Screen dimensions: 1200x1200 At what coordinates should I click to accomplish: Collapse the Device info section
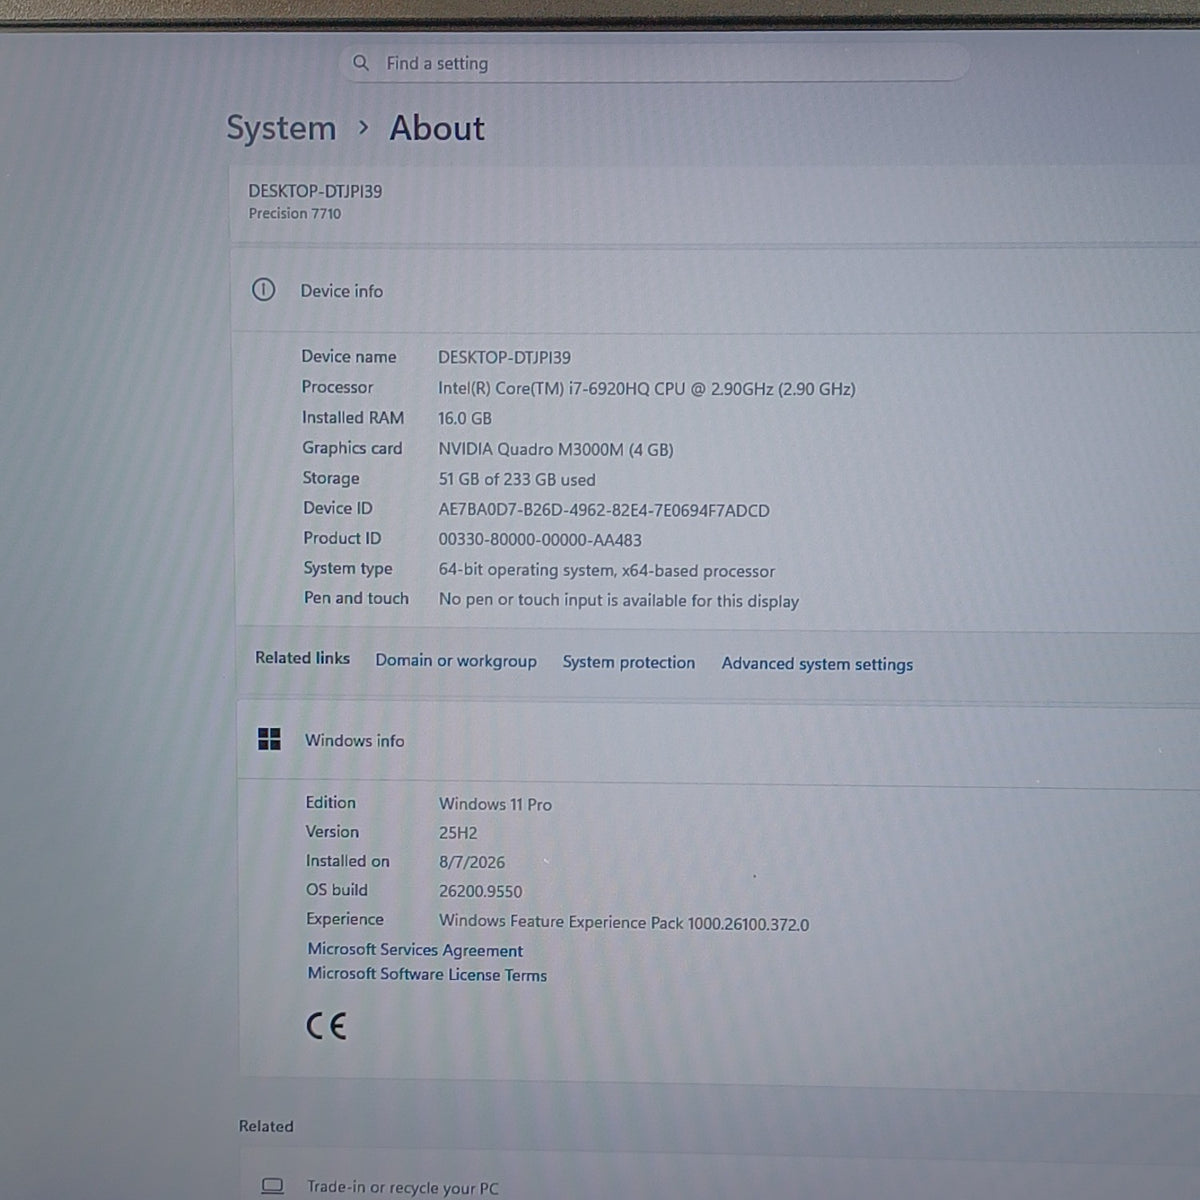point(715,291)
